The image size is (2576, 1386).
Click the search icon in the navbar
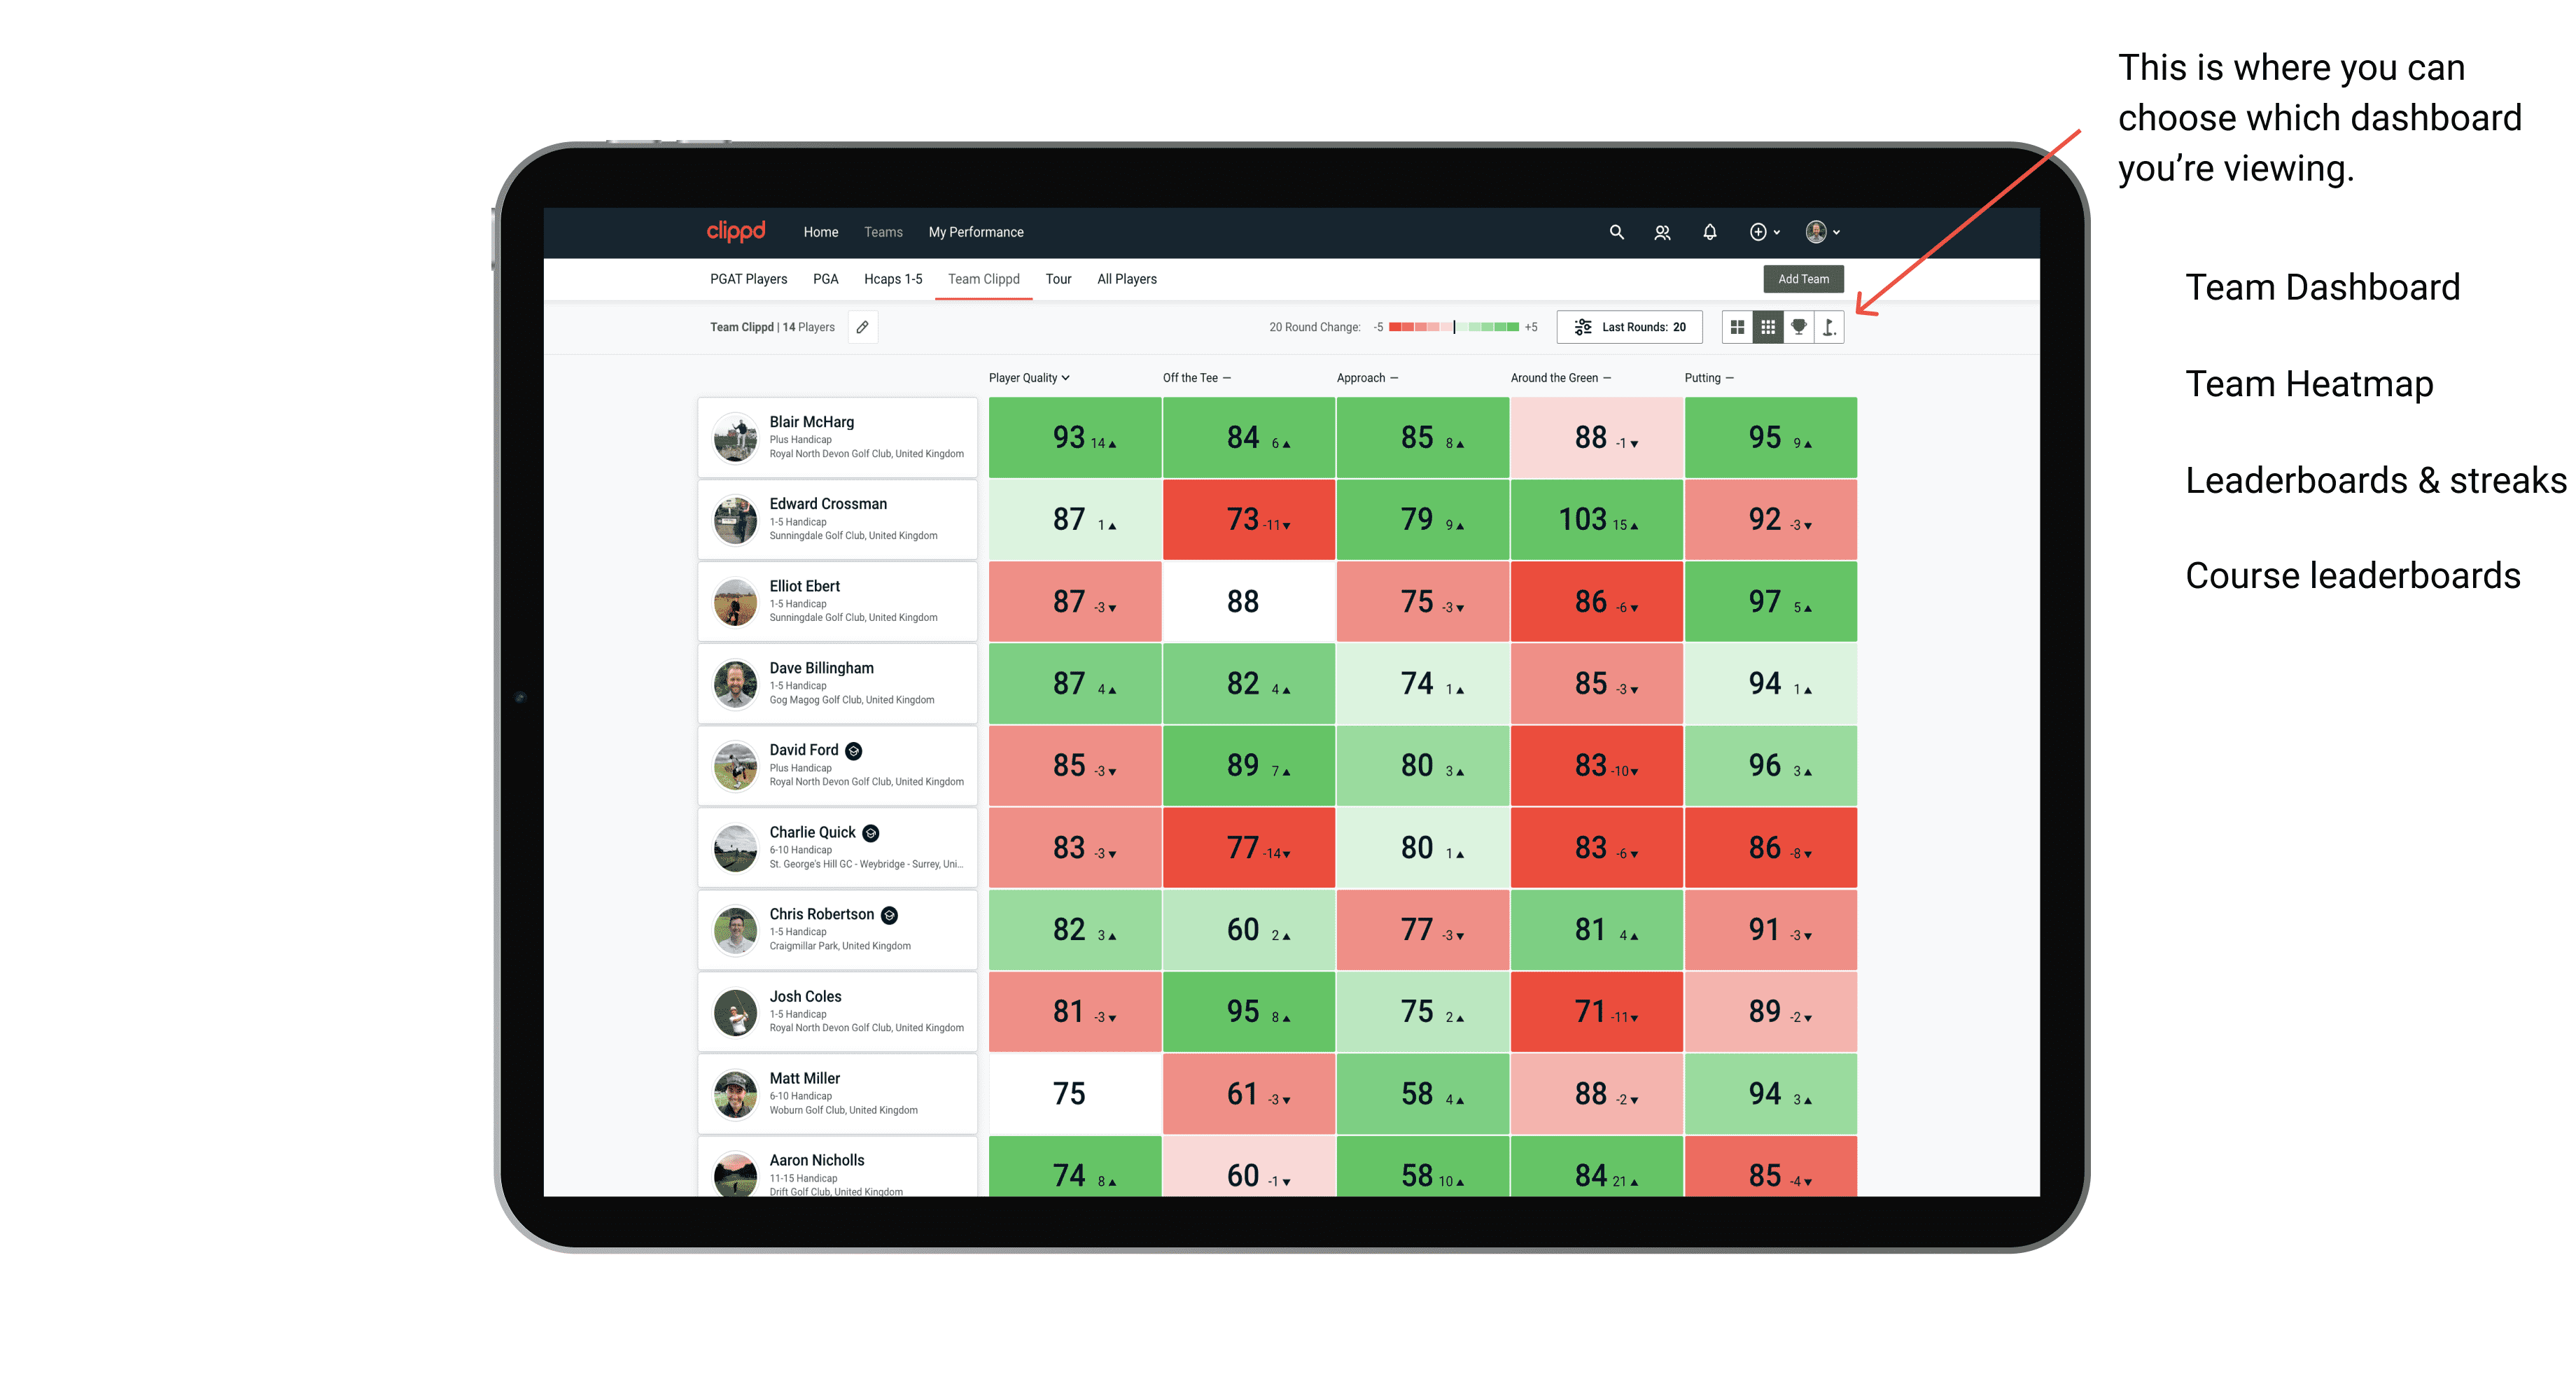(x=1616, y=232)
